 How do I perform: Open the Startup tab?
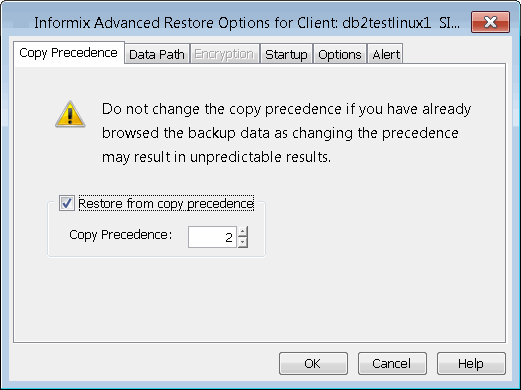click(286, 54)
